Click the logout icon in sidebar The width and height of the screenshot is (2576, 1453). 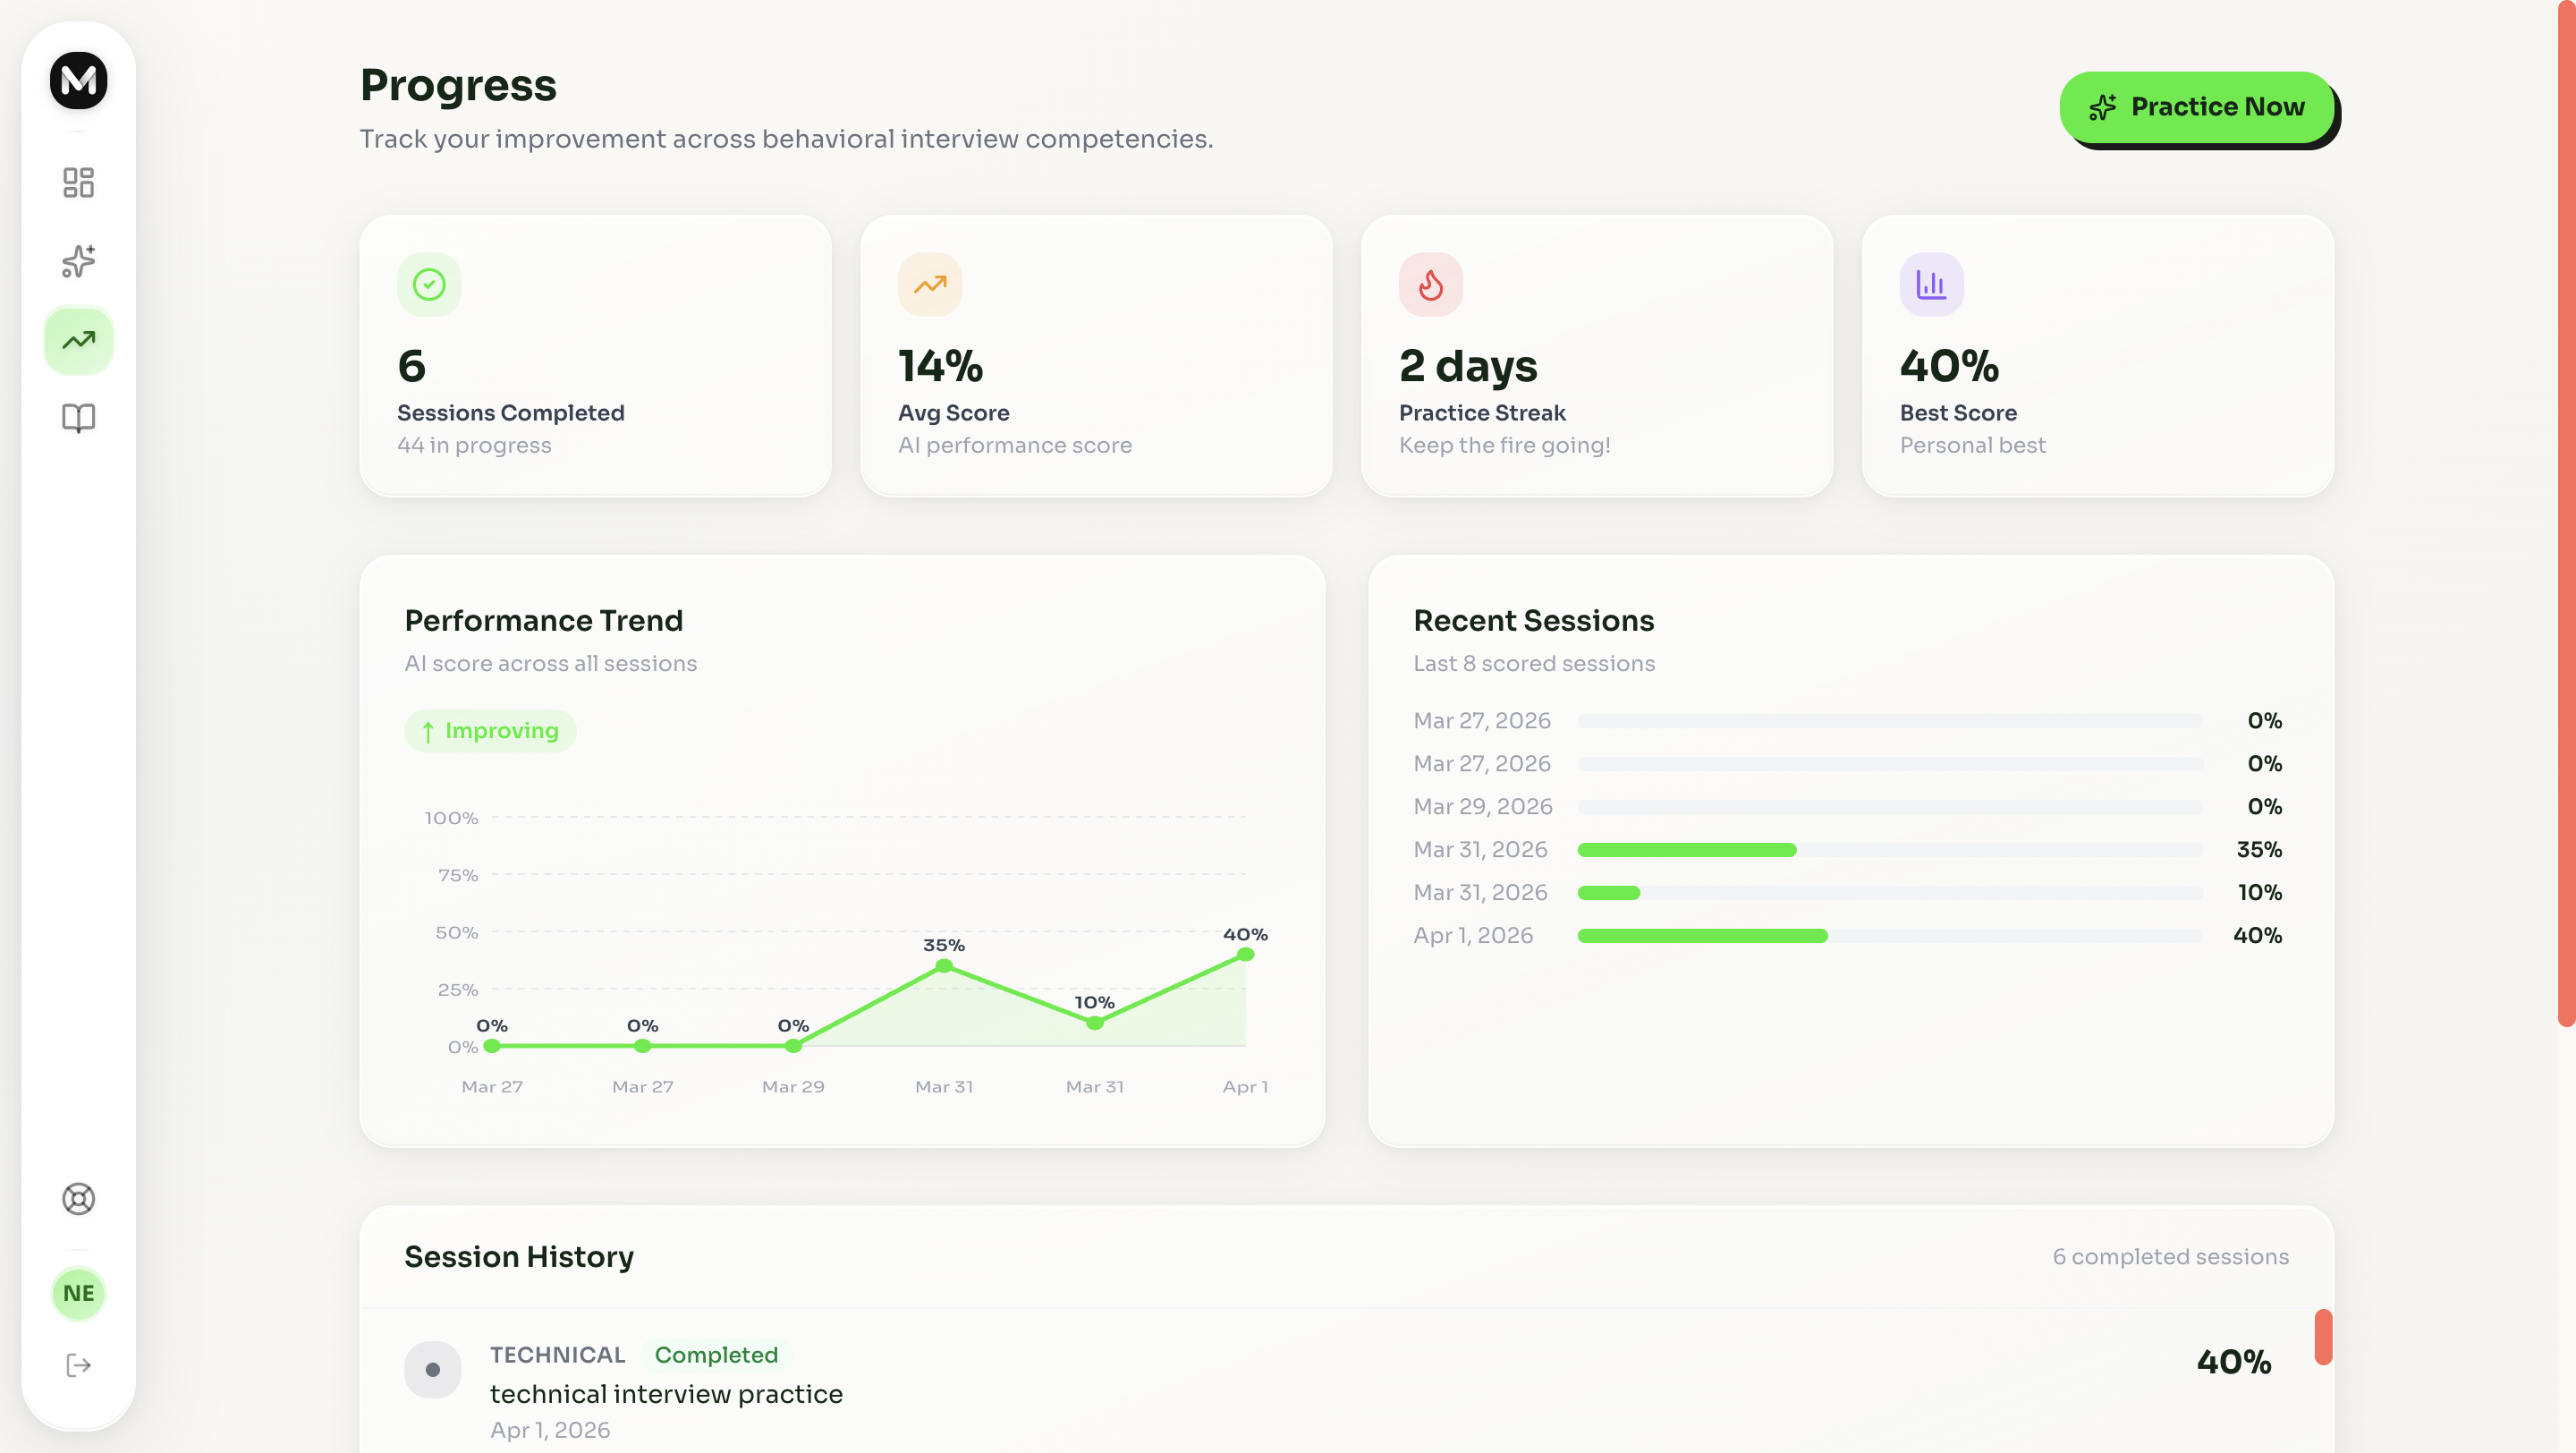click(78, 1365)
